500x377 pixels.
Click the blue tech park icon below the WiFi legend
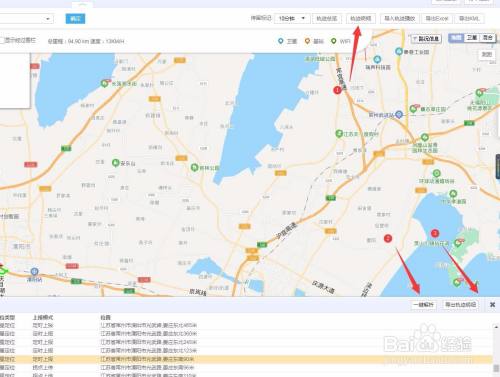[377, 60]
